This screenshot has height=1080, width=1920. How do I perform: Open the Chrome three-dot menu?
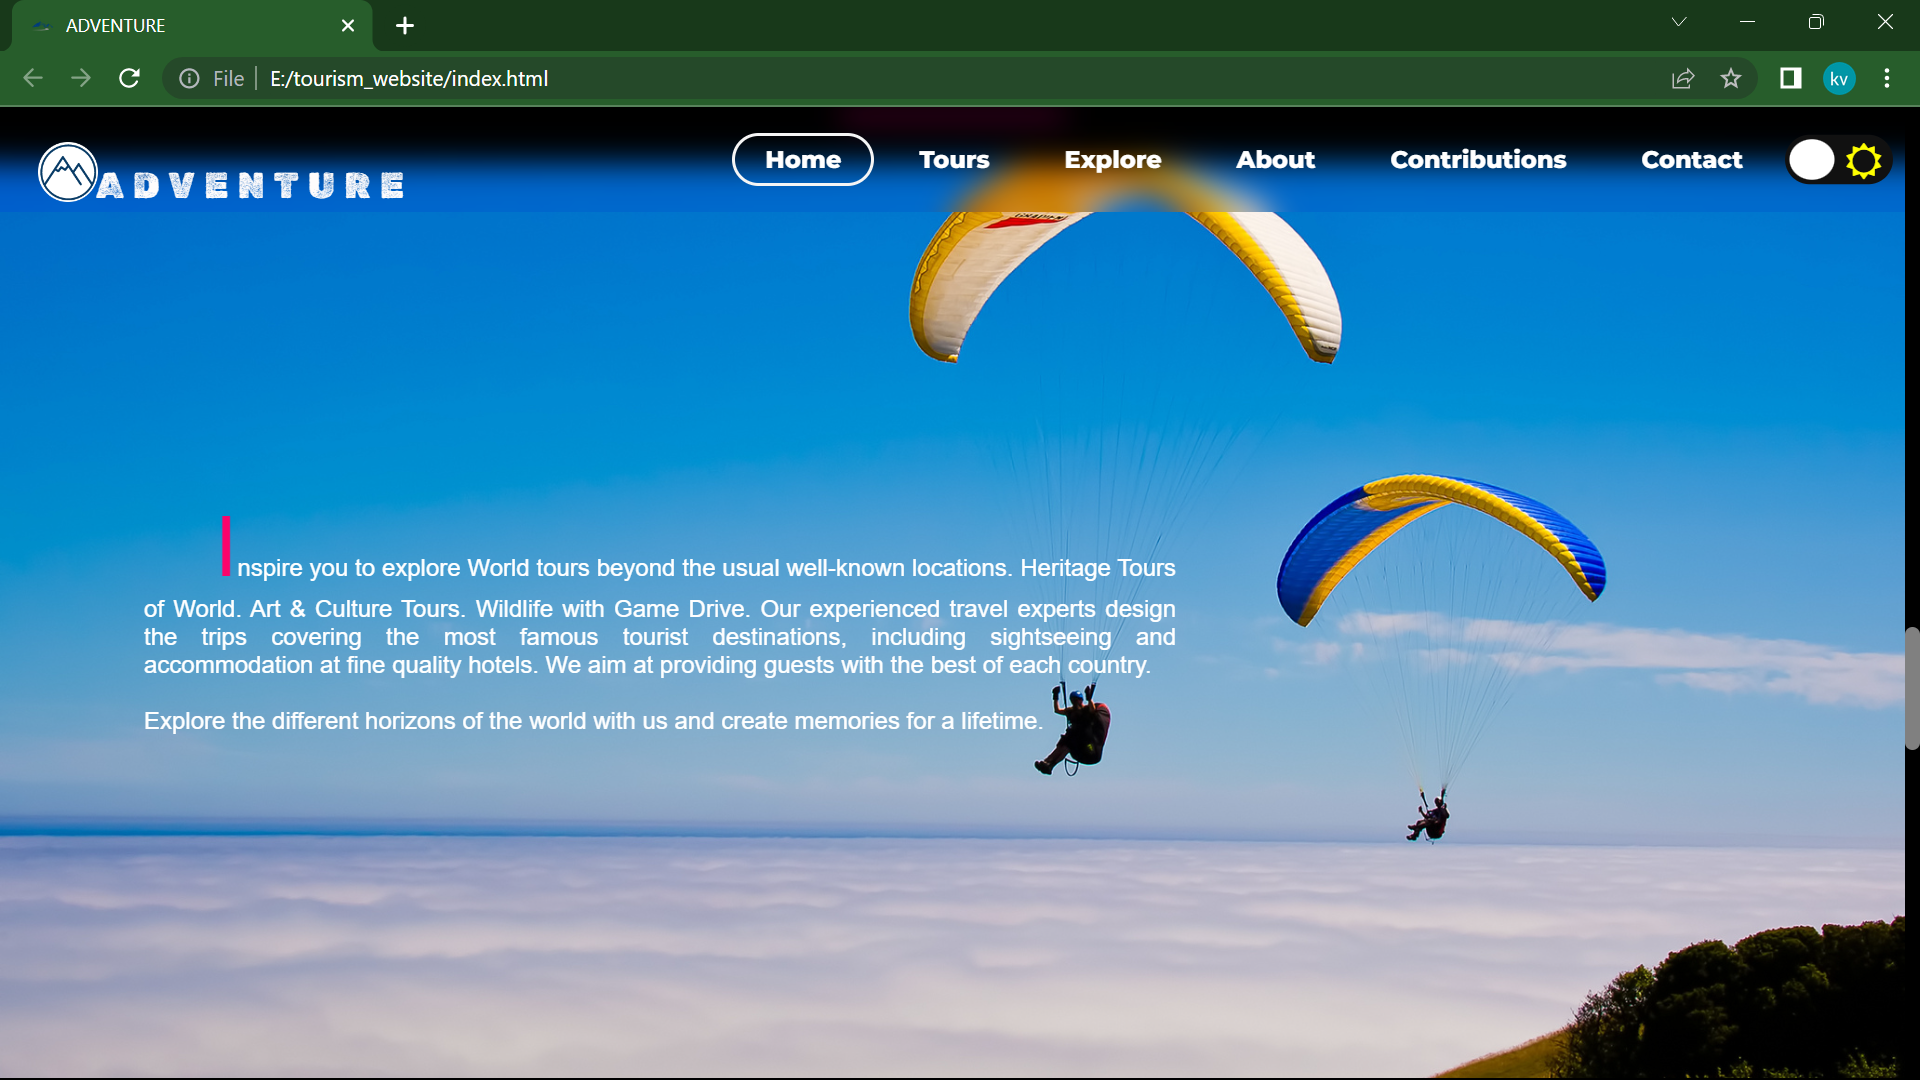[x=1888, y=78]
